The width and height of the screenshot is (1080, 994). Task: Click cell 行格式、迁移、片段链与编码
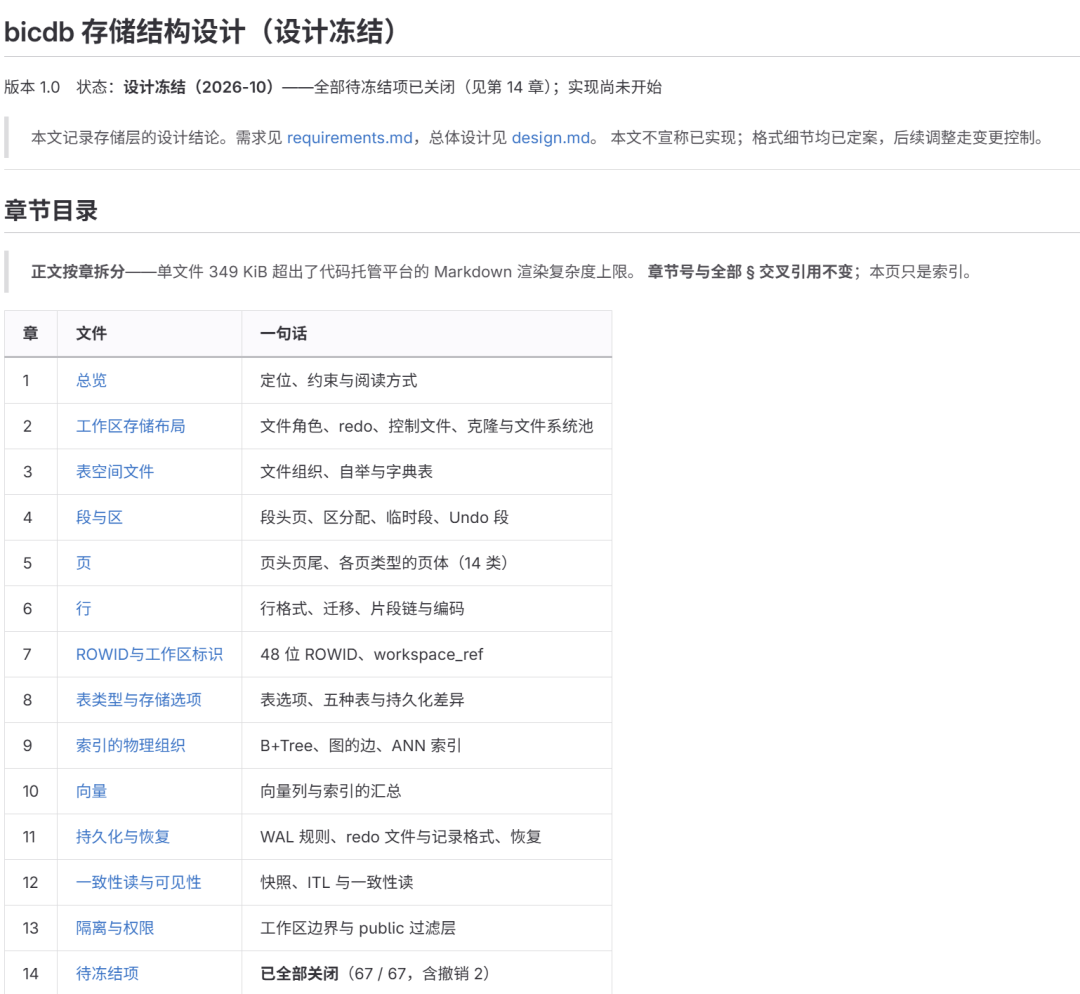pos(426,608)
